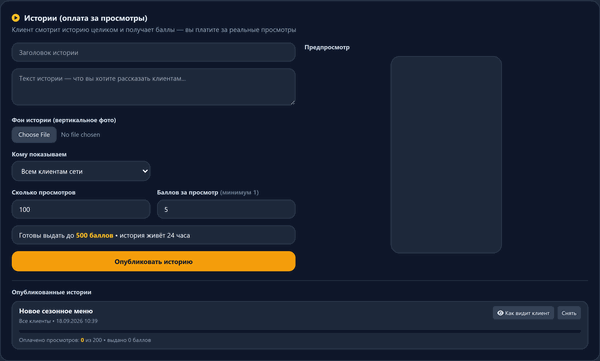This screenshot has width=600, height=361.
Task: Click the subtitle about paying for real views
Action: (154, 30)
